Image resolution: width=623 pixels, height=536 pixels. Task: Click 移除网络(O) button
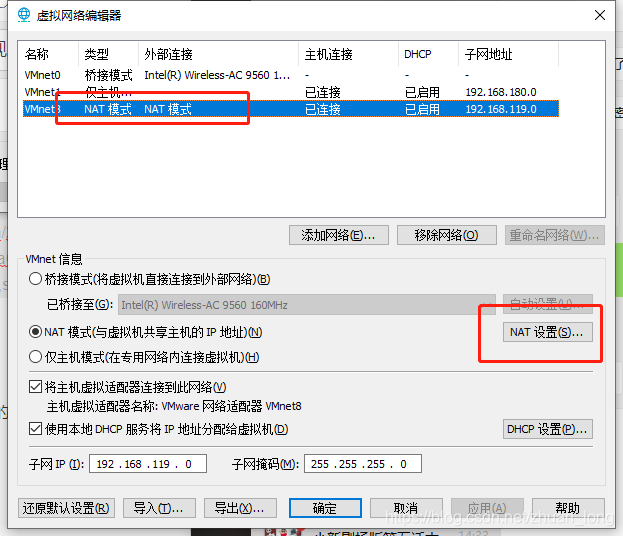point(447,235)
